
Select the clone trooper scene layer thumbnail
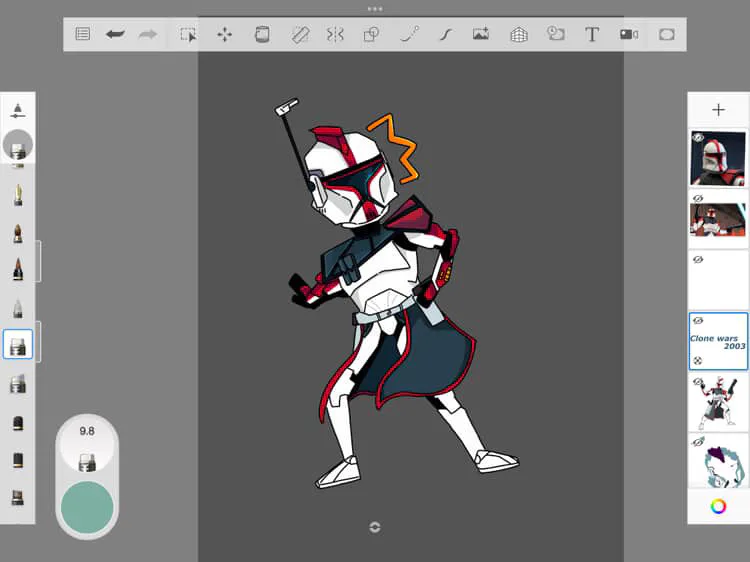click(x=718, y=220)
